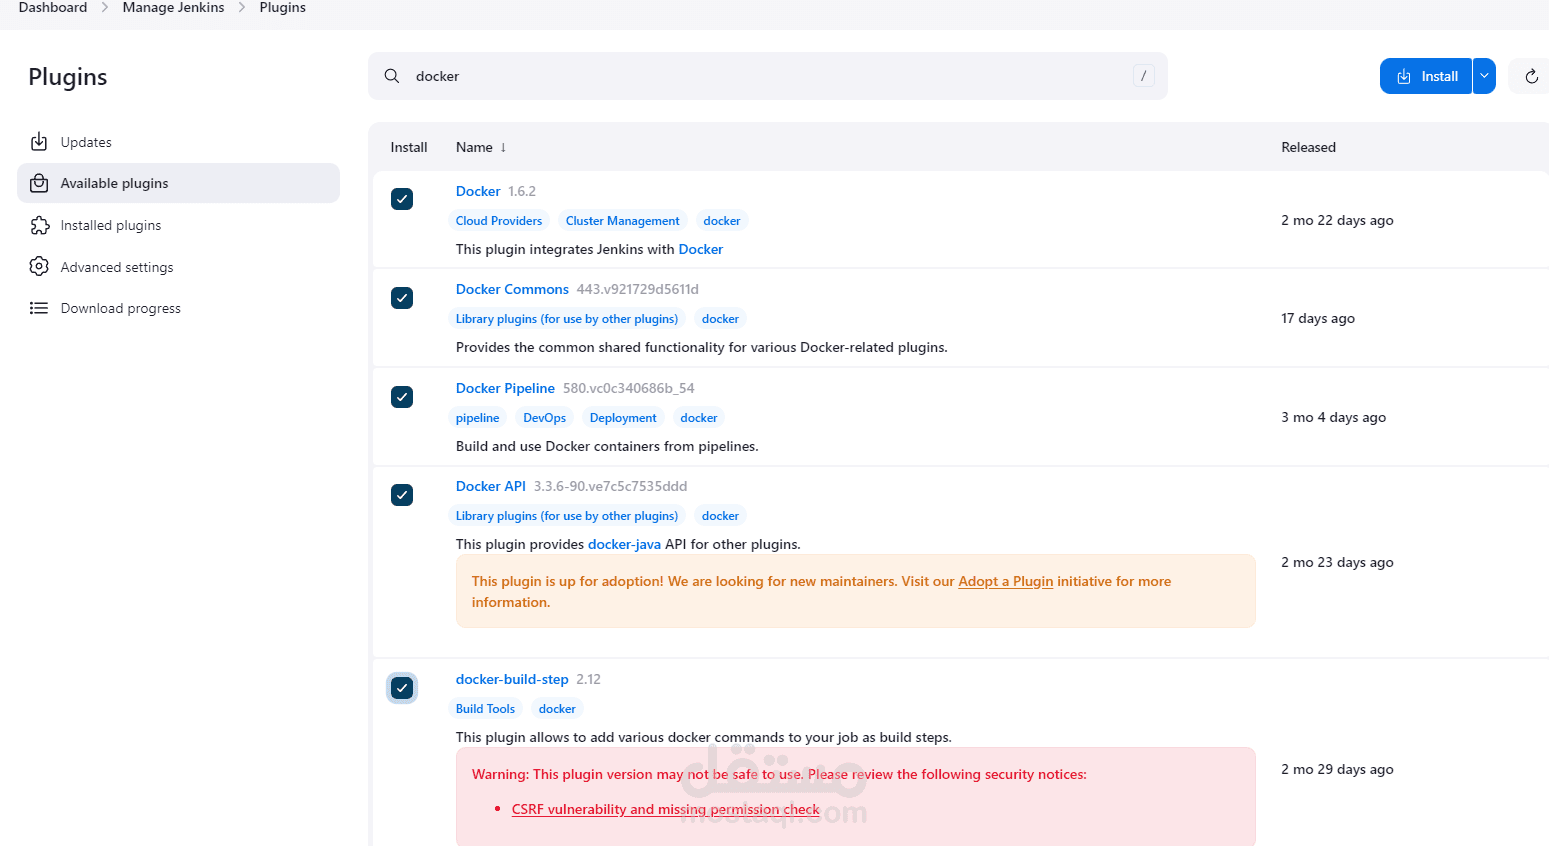Click the '2 mo 22 days ago' release date
This screenshot has width=1549, height=846.
coord(1337,220)
